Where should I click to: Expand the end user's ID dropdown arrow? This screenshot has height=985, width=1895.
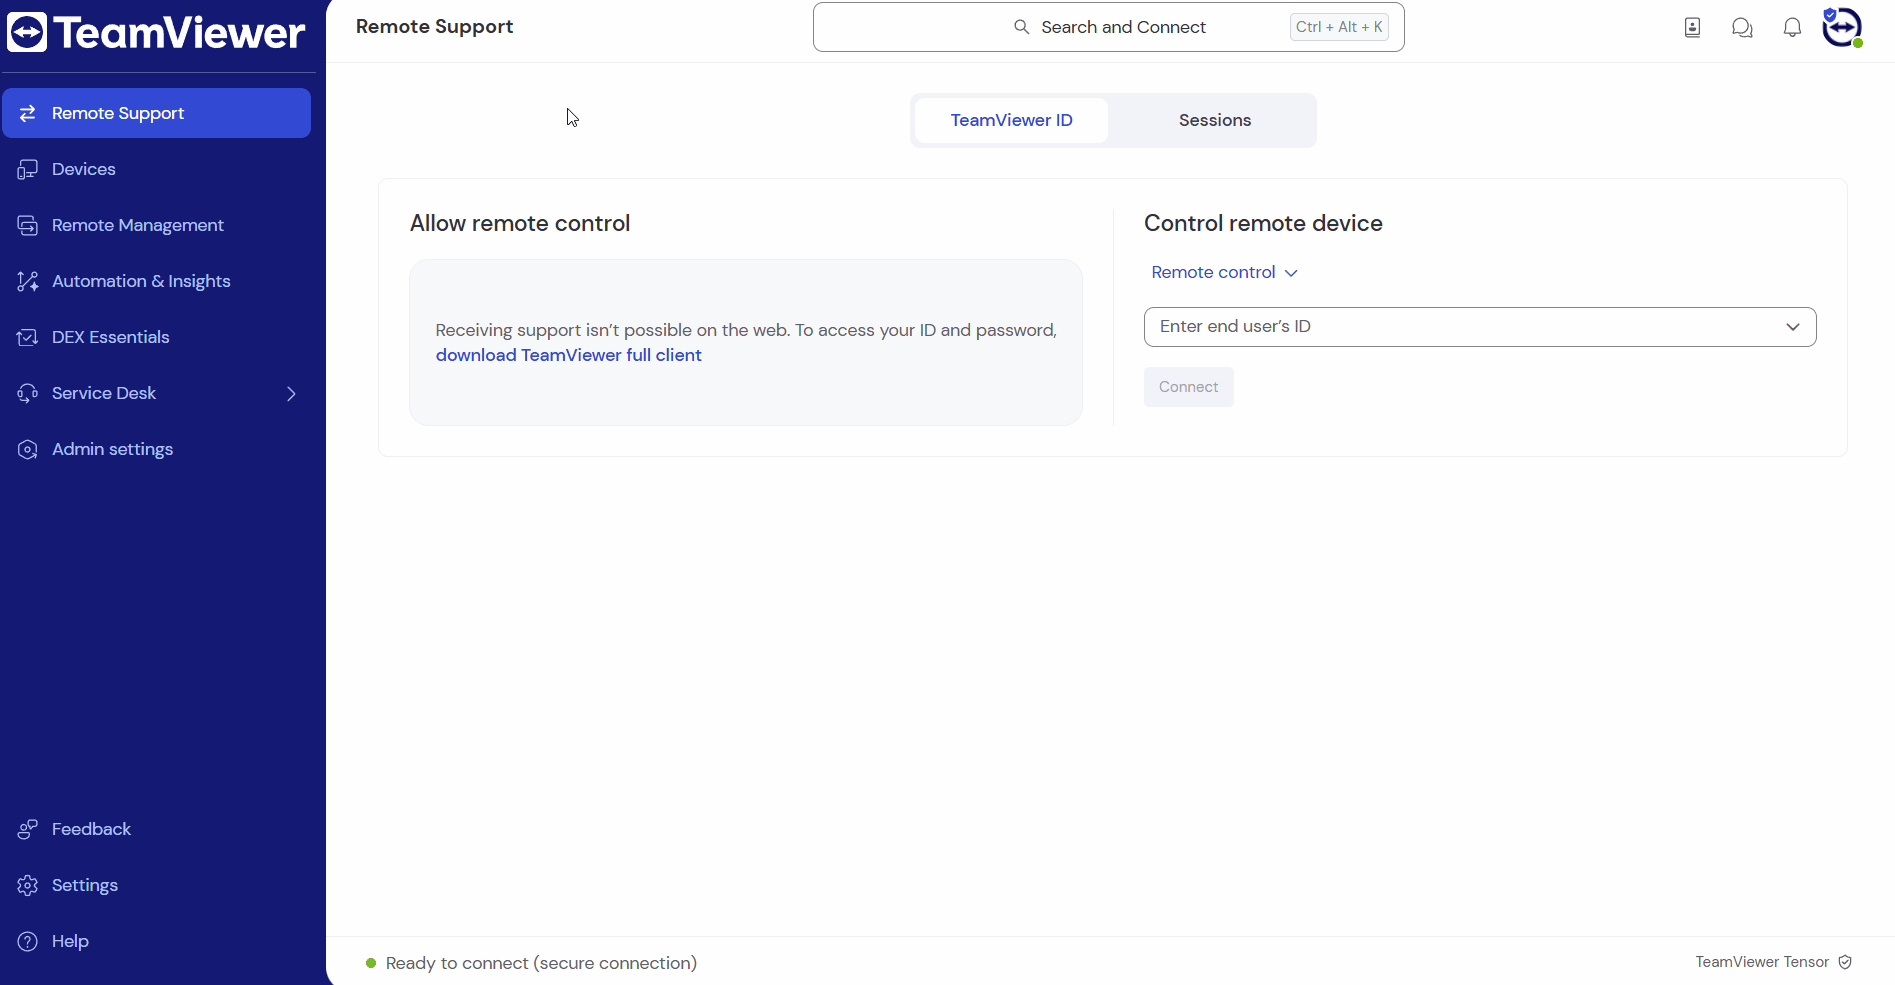point(1793,327)
